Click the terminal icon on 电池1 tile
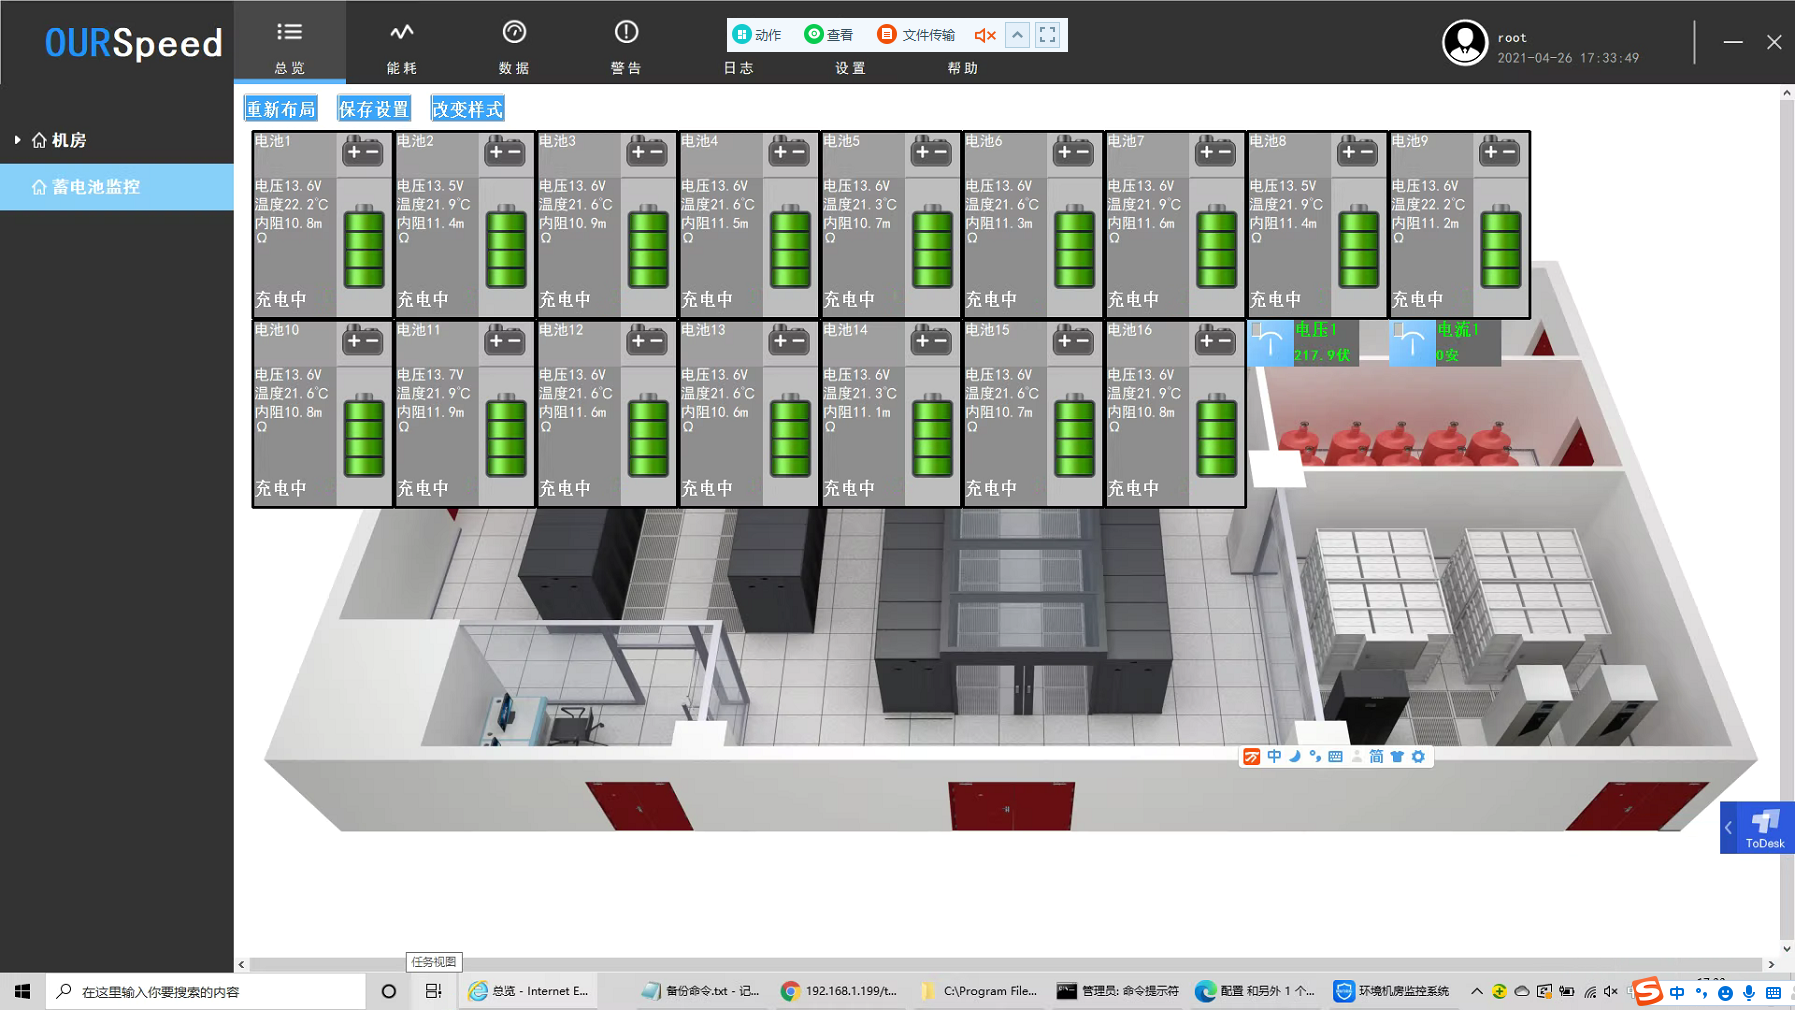Screen dimensions: 1795x1010 362,152
